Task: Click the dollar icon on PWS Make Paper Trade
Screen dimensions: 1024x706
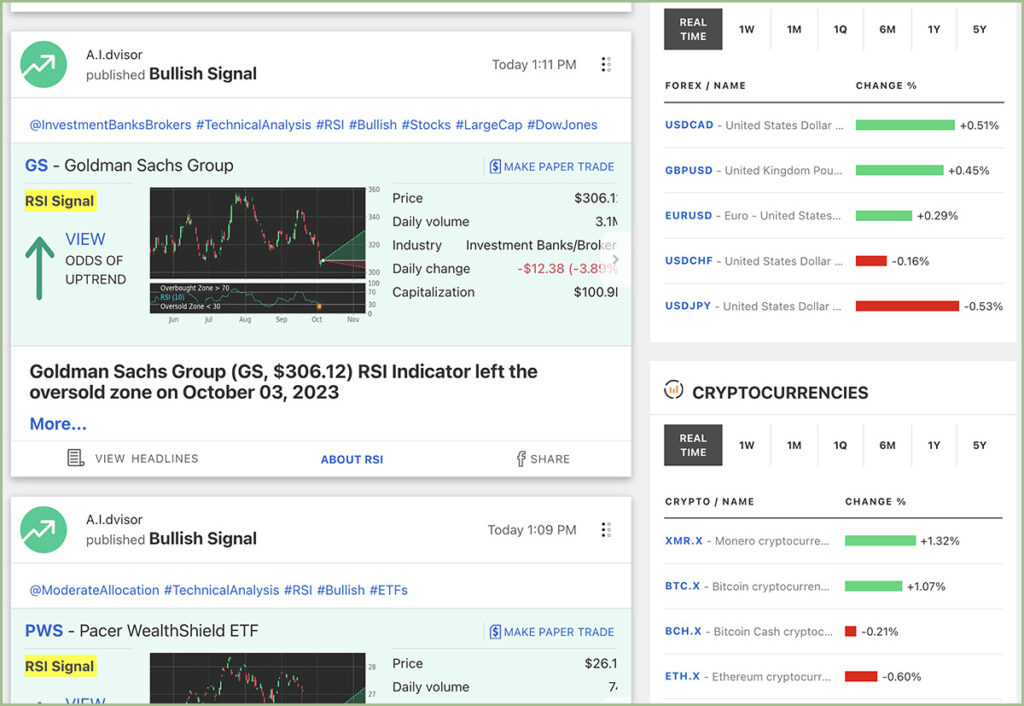Action: click(495, 632)
